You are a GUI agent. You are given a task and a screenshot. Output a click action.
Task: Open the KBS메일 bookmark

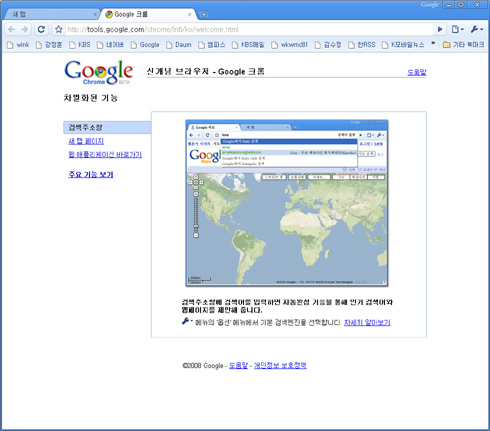(248, 45)
